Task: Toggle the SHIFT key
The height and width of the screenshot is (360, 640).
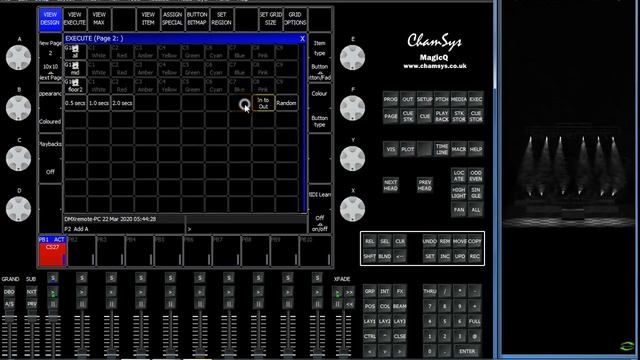Action: (x=369, y=256)
